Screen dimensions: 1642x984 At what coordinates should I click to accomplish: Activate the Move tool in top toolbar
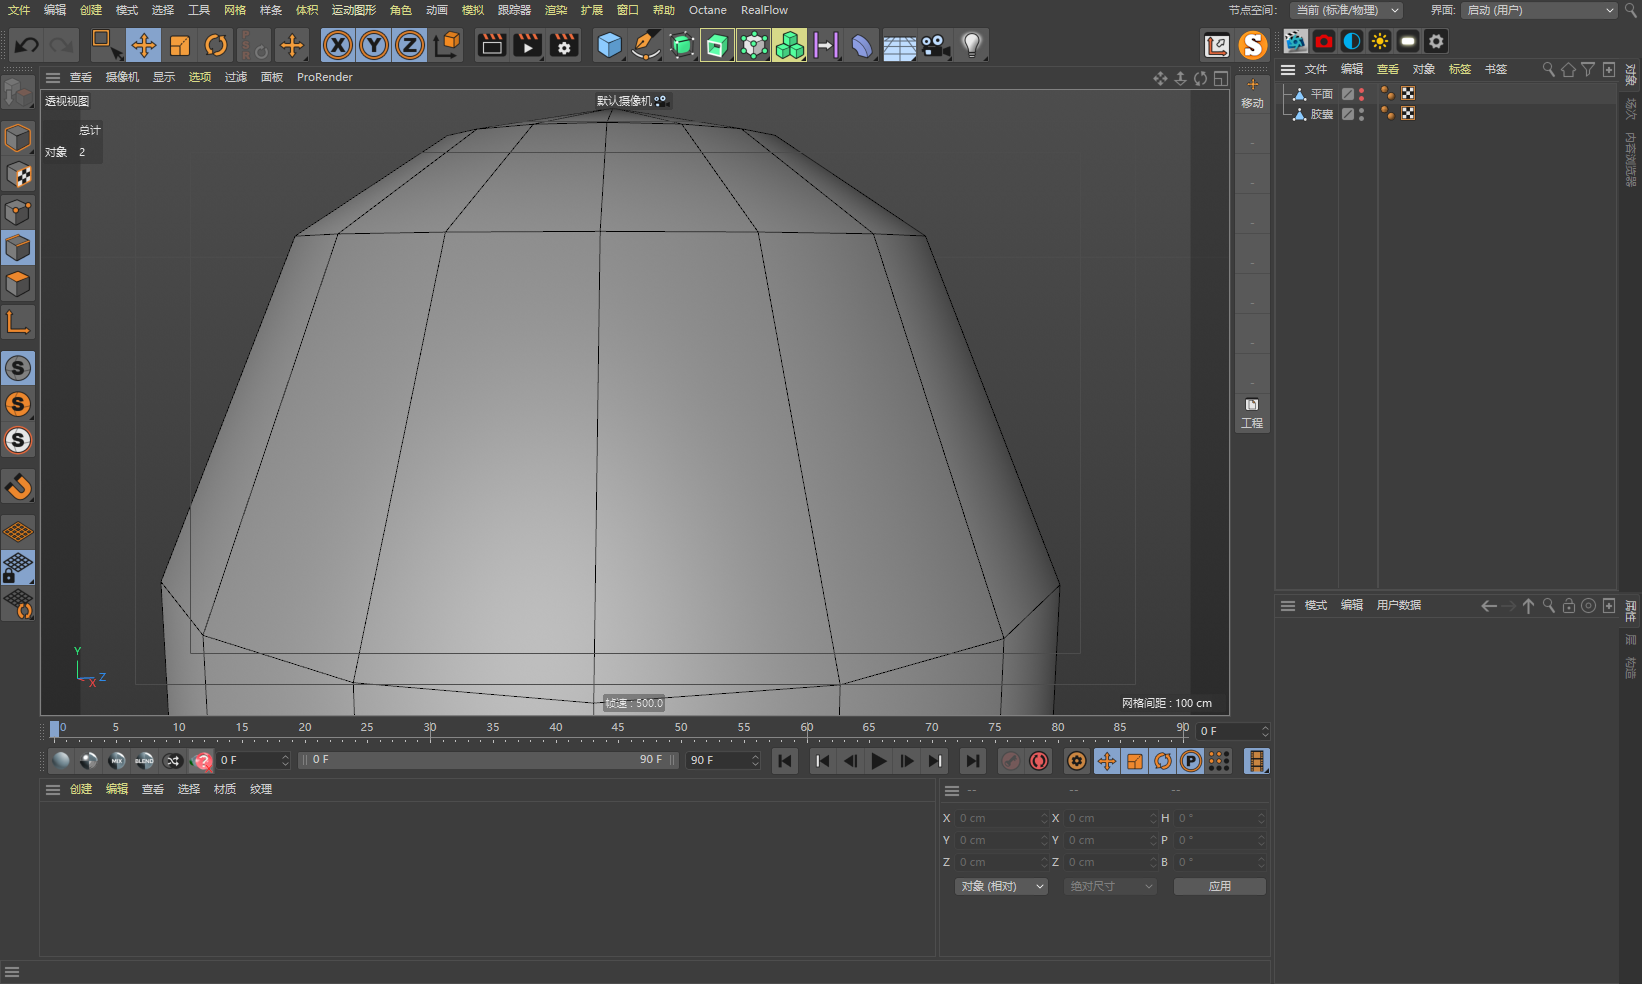144,45
